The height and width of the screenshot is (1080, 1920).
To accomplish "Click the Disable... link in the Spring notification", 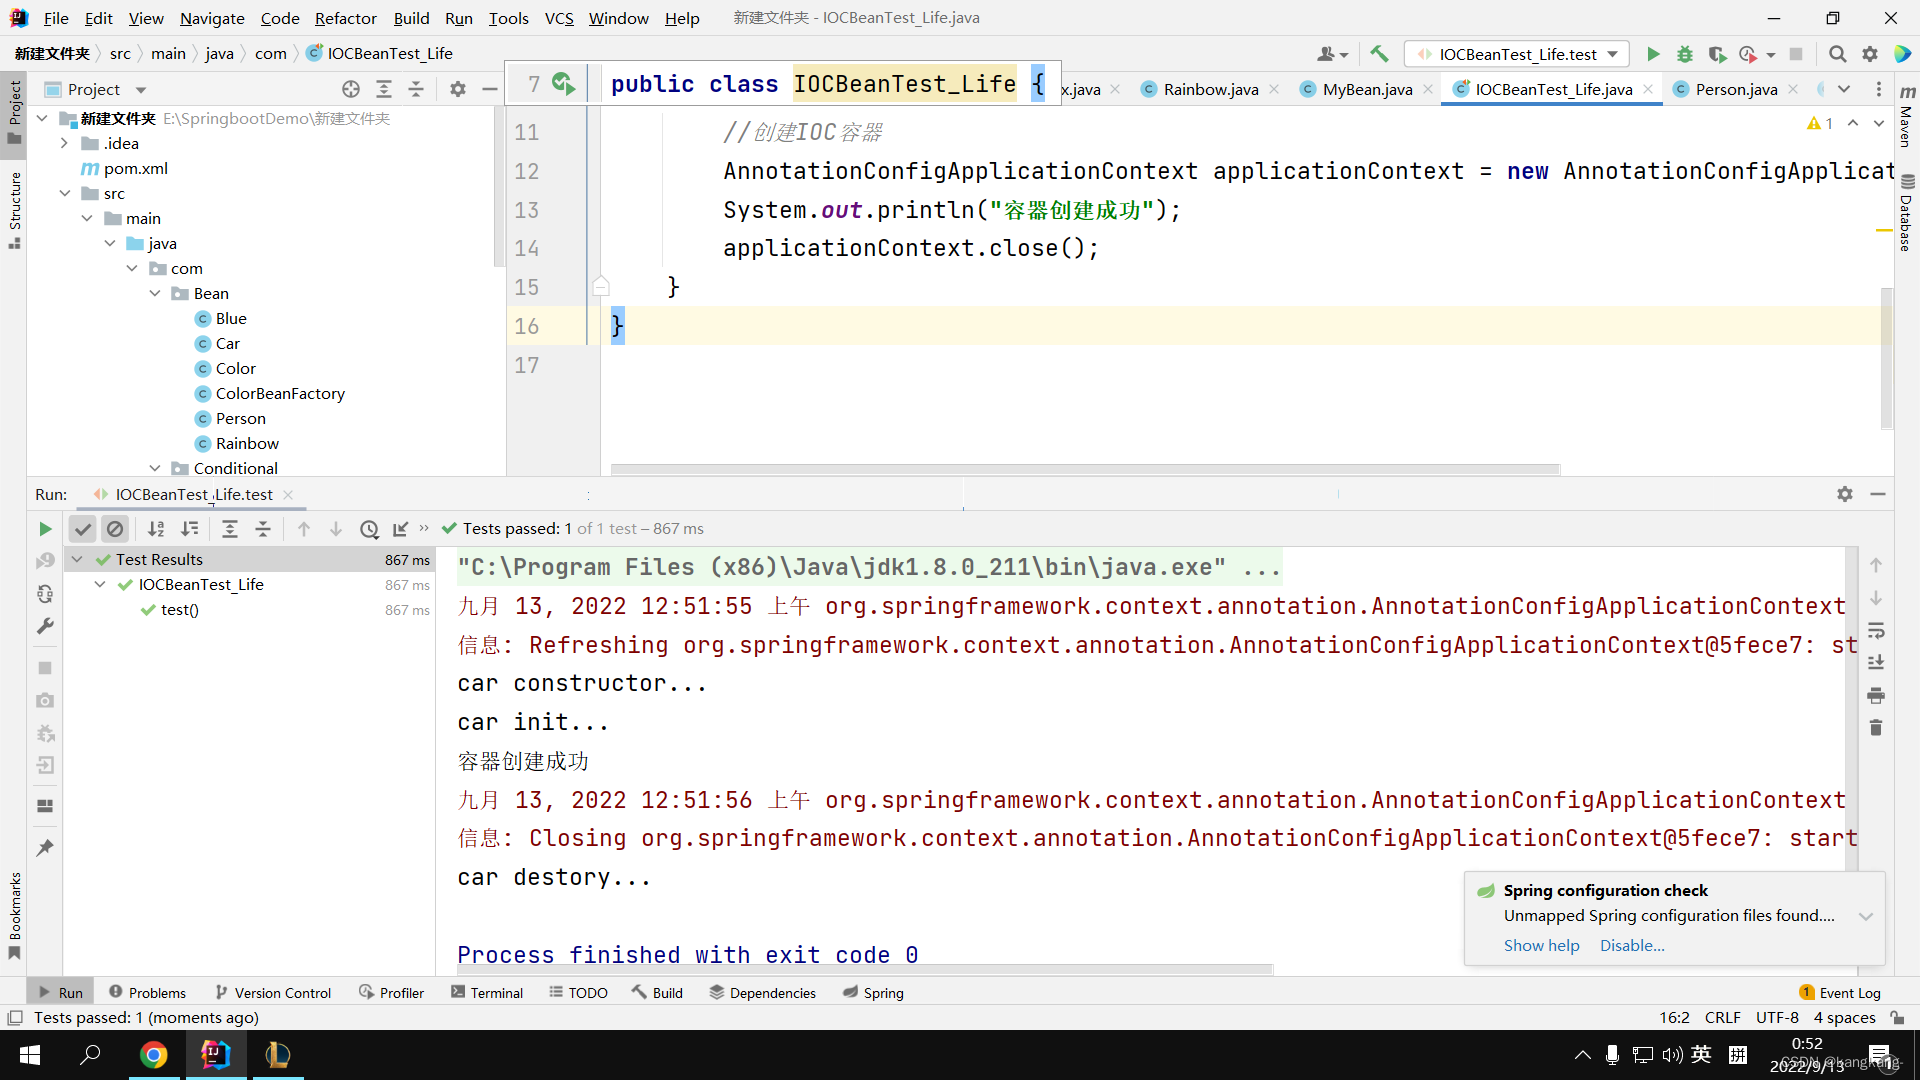I will coord(1631,945).
